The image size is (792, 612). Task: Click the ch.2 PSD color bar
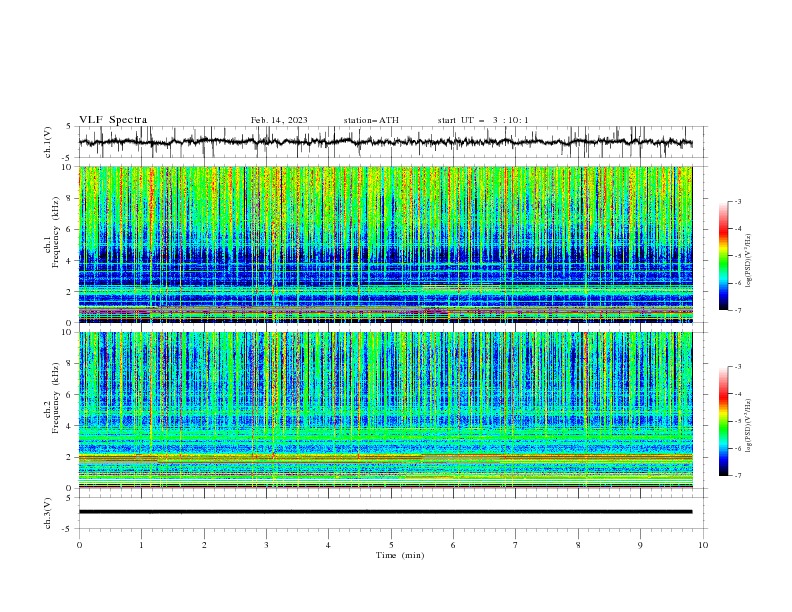coord(723,421)
